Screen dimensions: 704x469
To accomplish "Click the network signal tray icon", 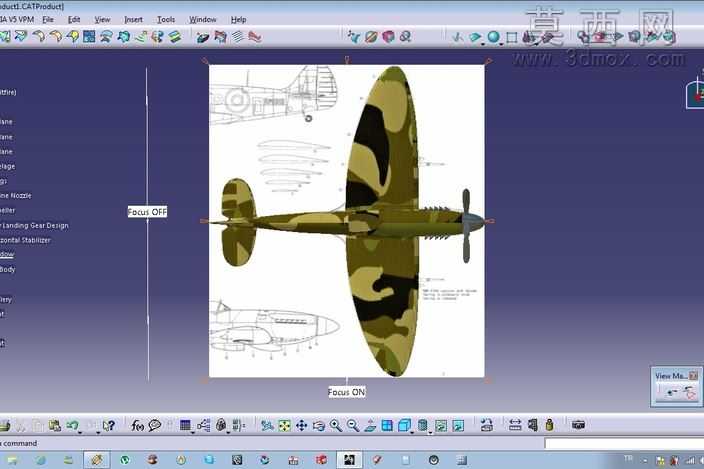I will [690, 460].
